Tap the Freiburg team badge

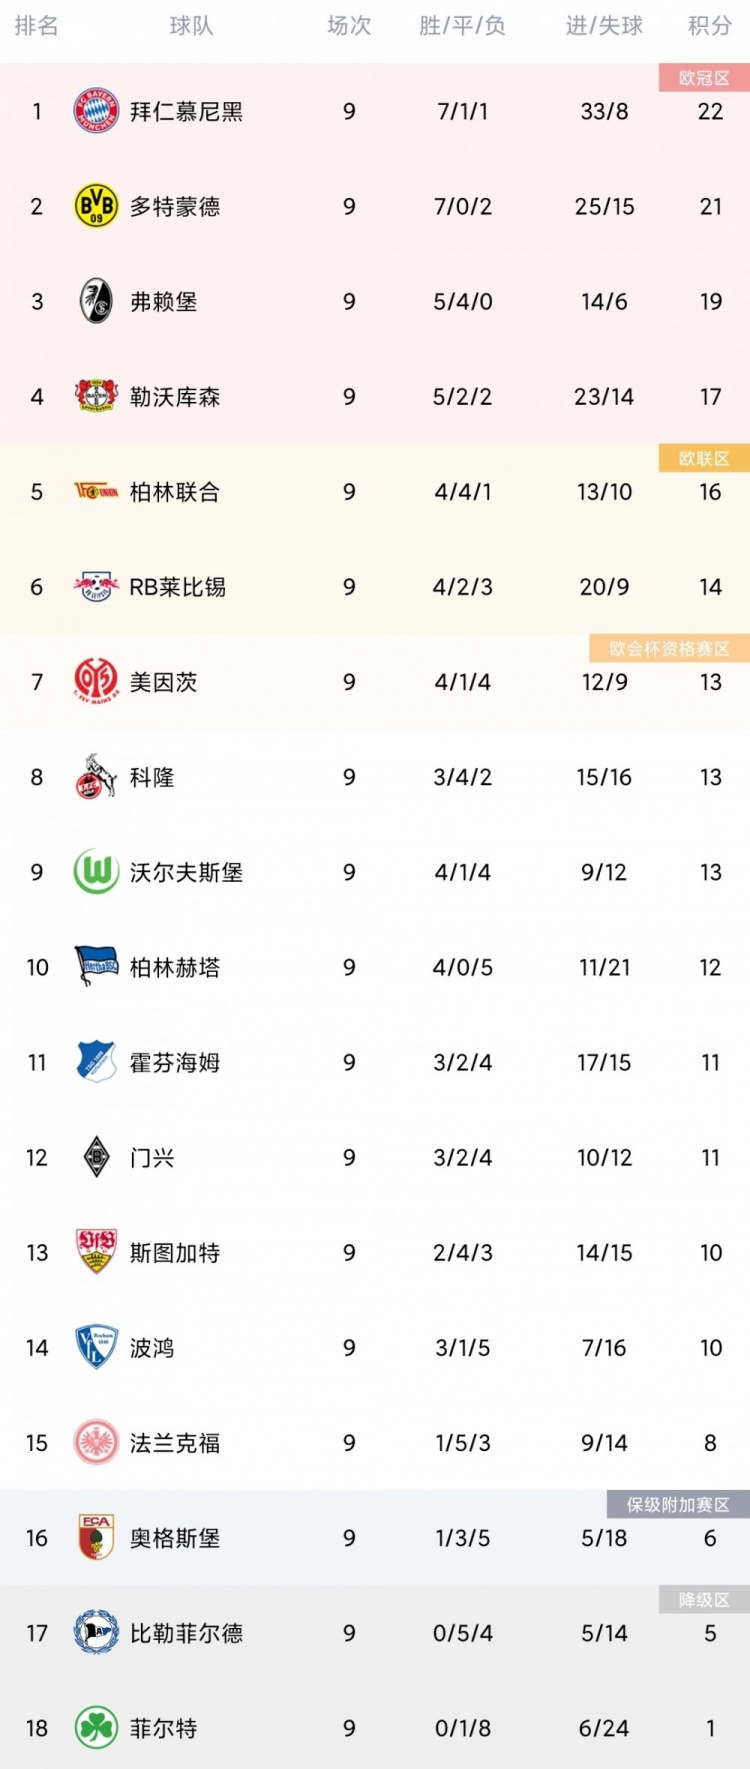[x=96, y=301]
